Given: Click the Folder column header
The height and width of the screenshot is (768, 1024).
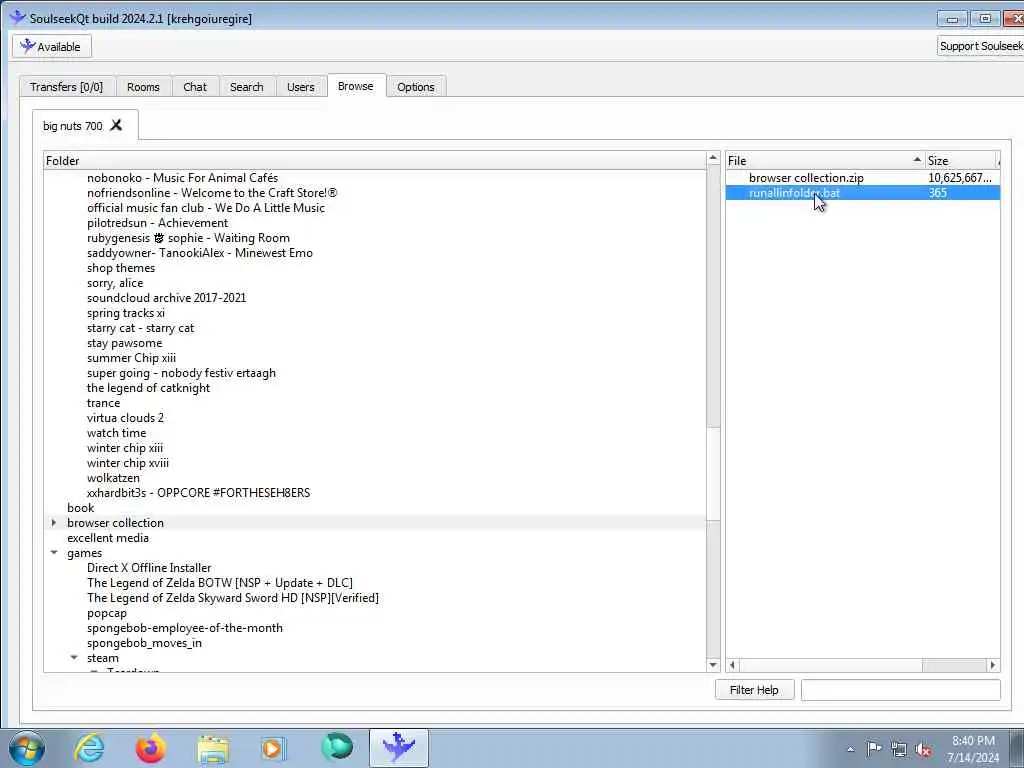Looking at the screenshot, I should click(375, 161).
